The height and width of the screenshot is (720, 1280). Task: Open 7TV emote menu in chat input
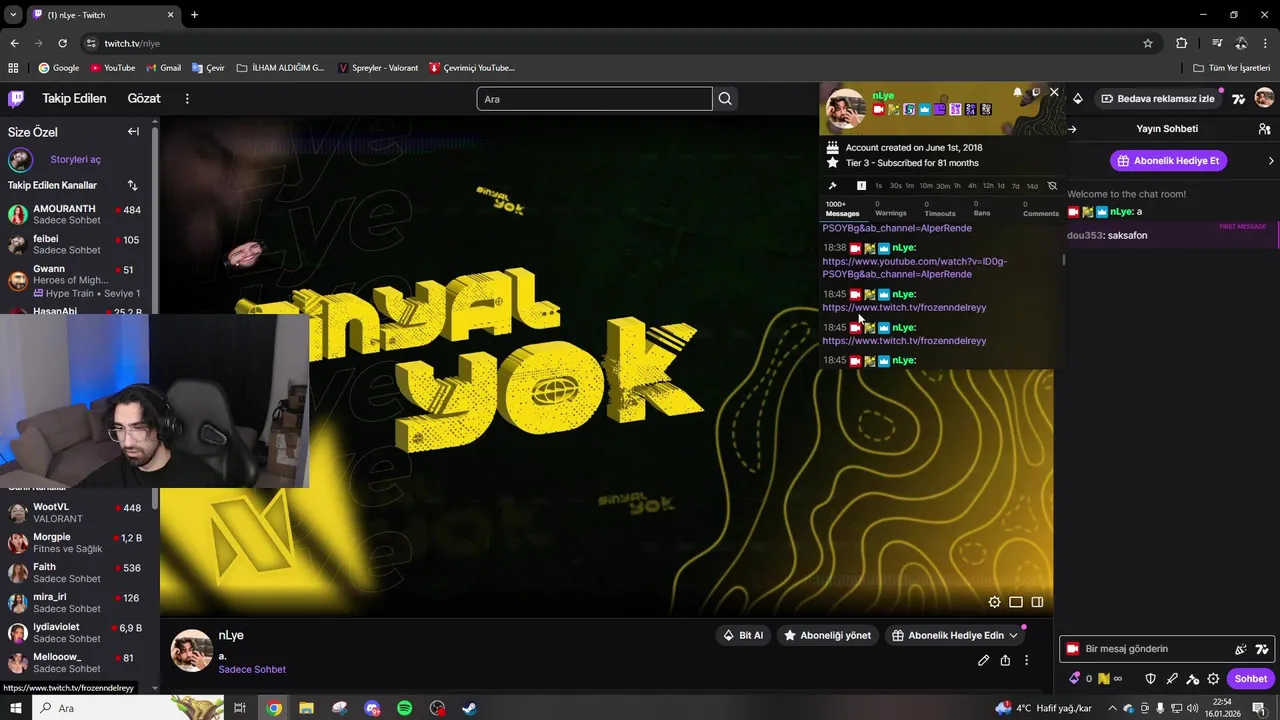pos(1262,649)
